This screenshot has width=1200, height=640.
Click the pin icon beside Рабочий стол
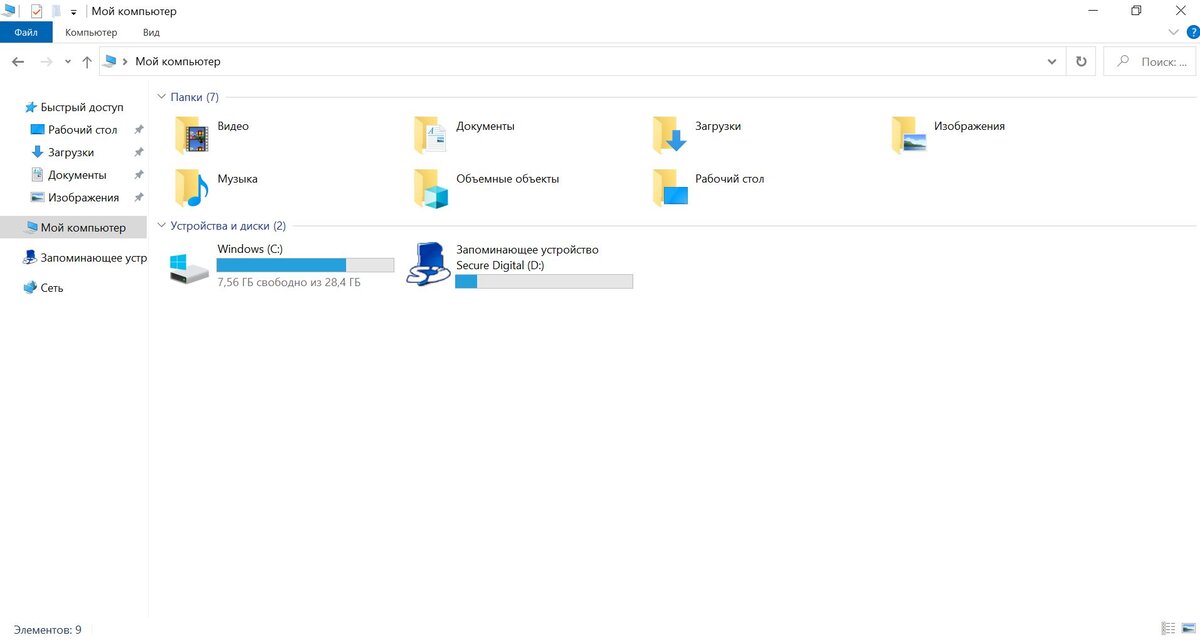[x=139, y=130]
